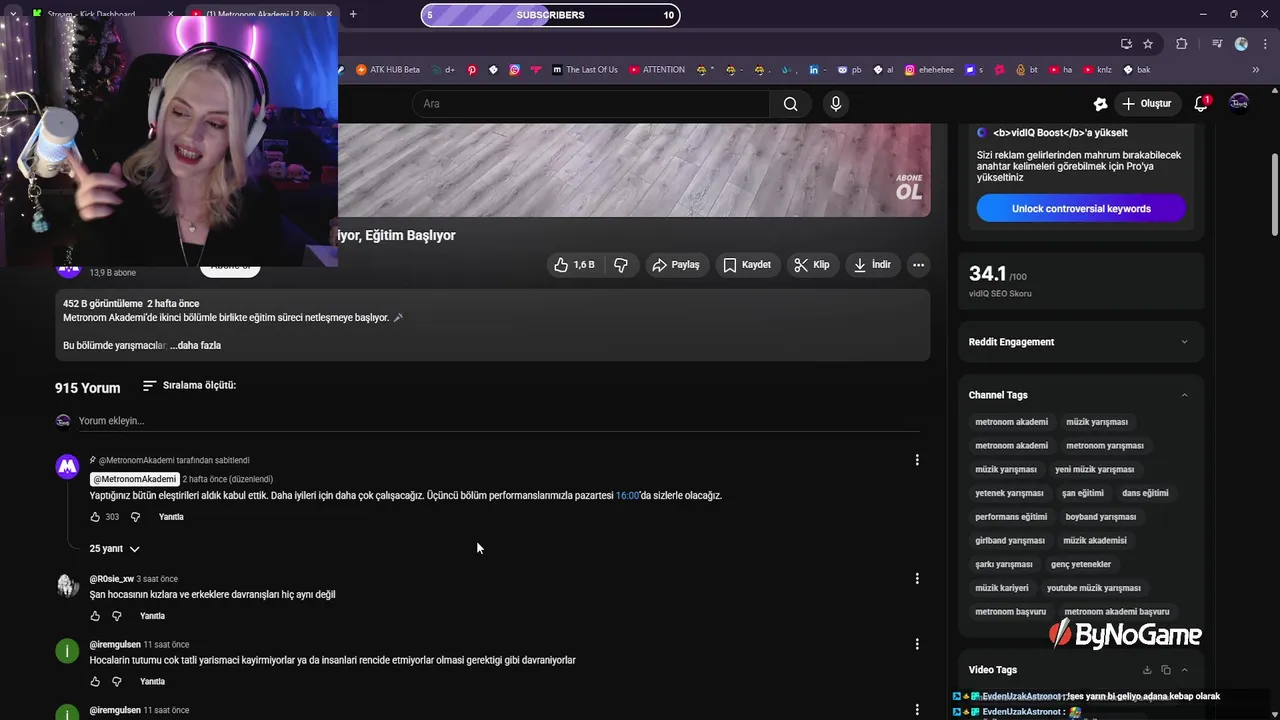Open a new browser tab
Image resolution: width=1280 pixels, height=720 pixels.
pyautogui.click(x=353, y=14)
